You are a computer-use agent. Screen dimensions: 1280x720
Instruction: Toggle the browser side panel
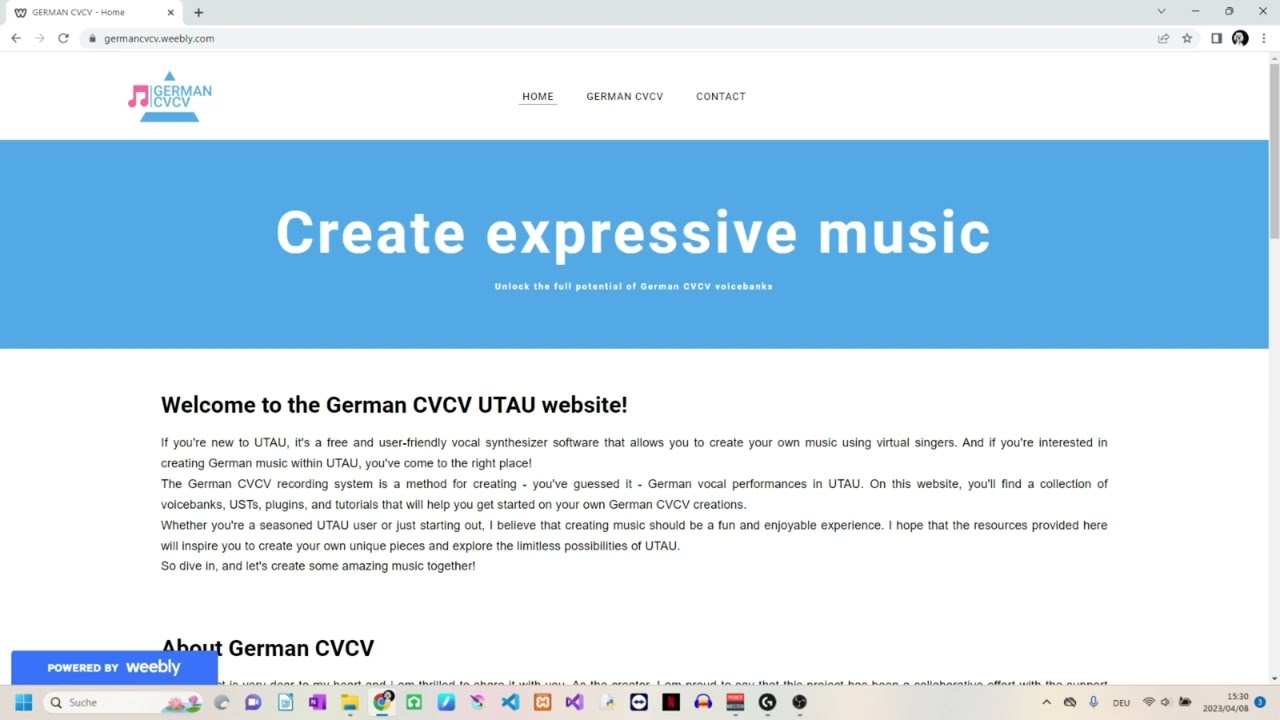pyautogui.click(x=1216, y=38)
